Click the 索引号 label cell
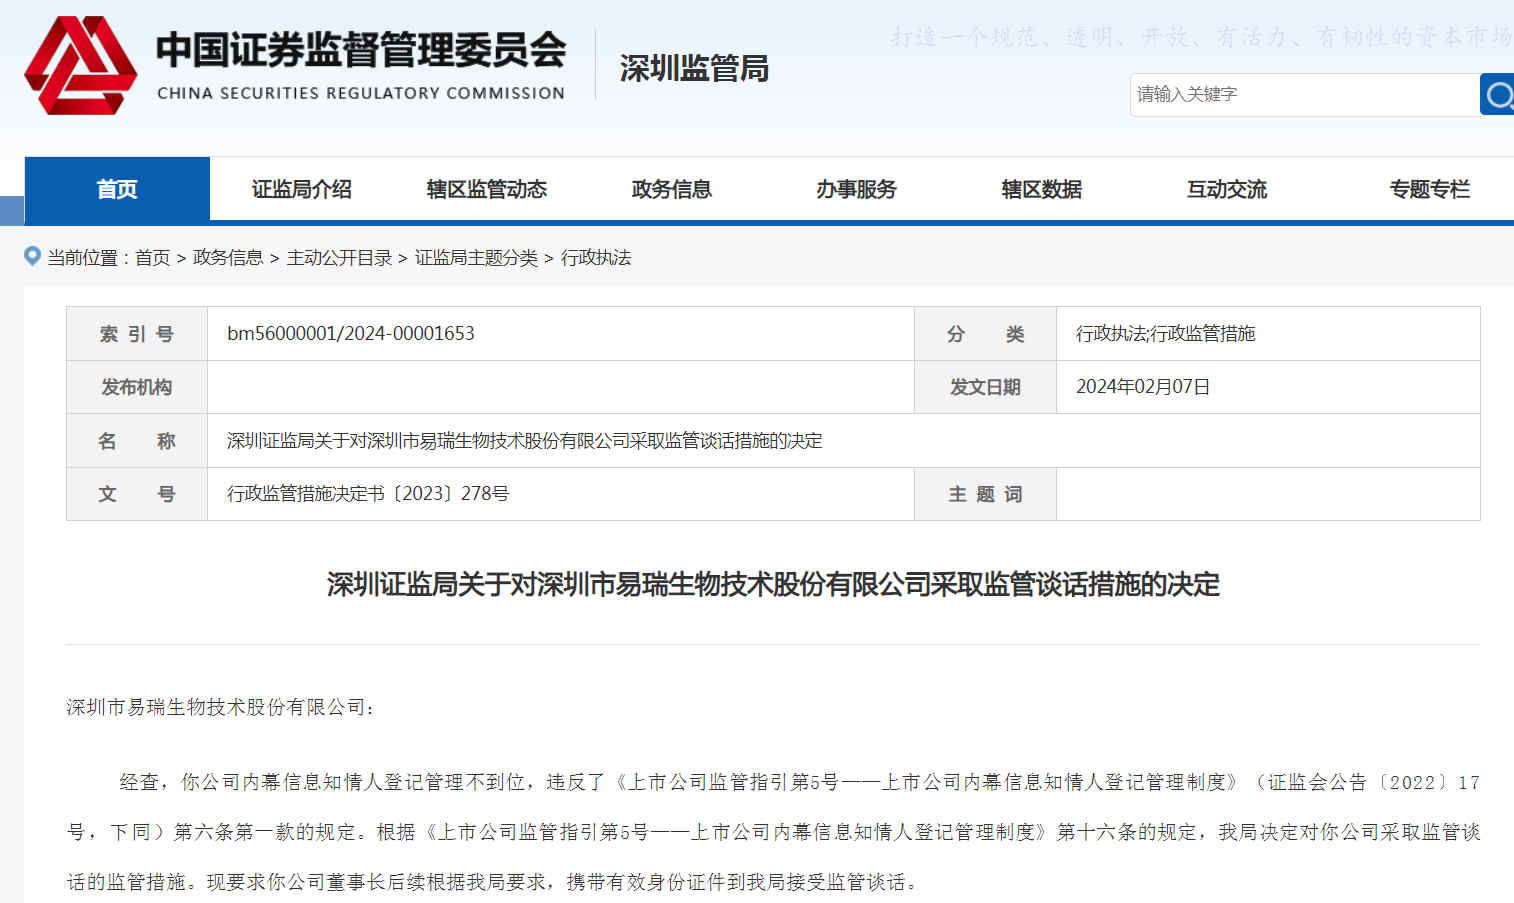Viewport: 1514px width, 903px height. tap(137, 334)
